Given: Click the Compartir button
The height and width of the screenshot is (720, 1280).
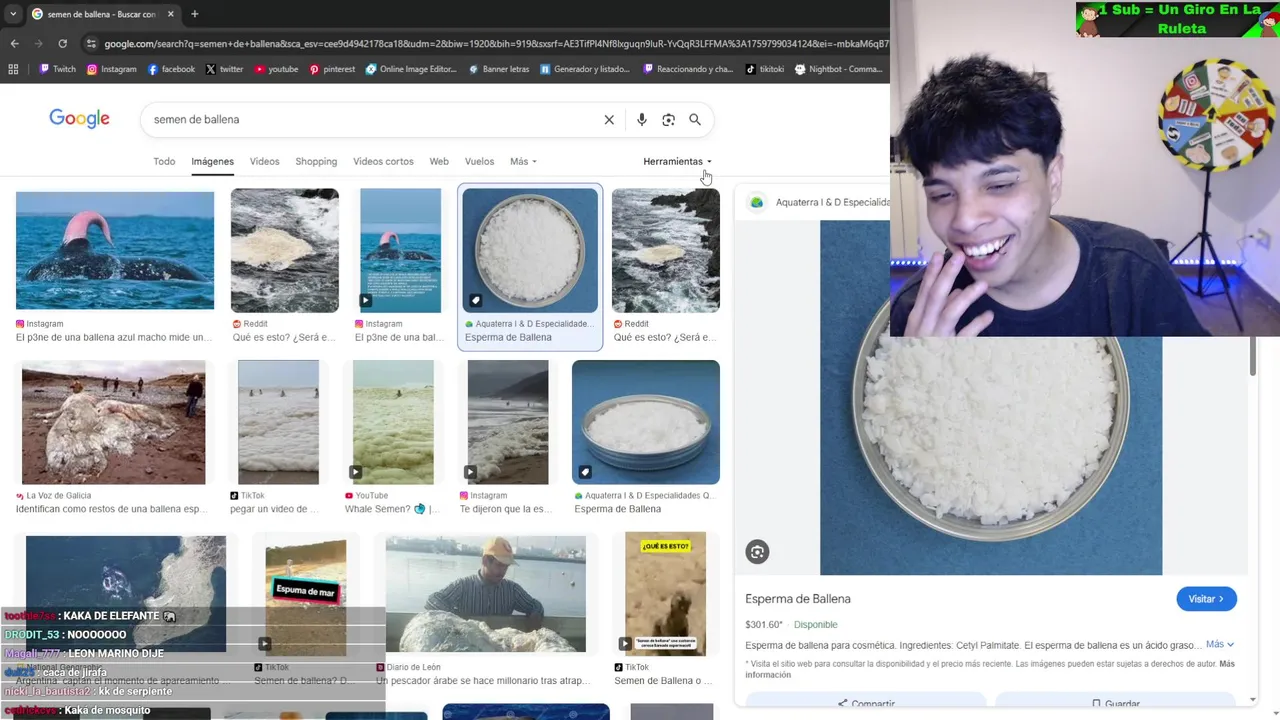Looking at the screenshot, I should (866, 704).
